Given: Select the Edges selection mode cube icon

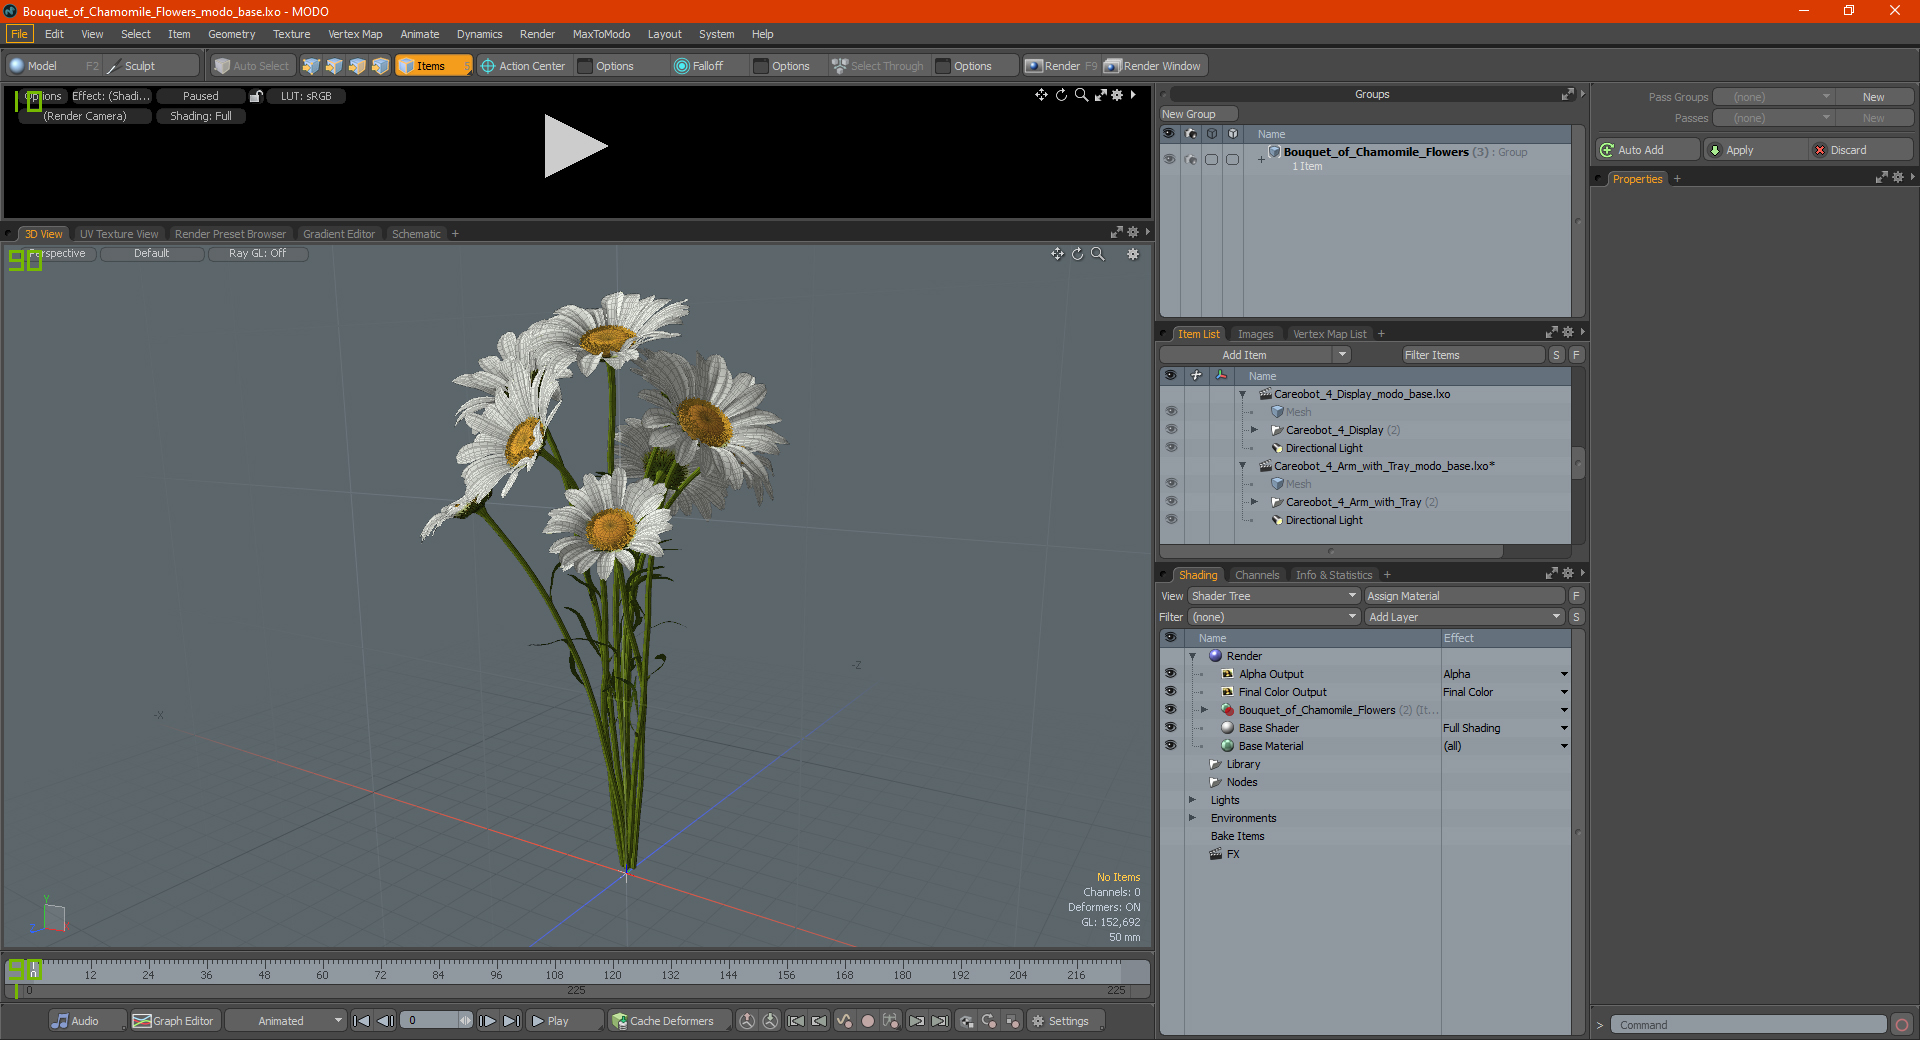Looking at the screenshot, I should click(334, 66).
